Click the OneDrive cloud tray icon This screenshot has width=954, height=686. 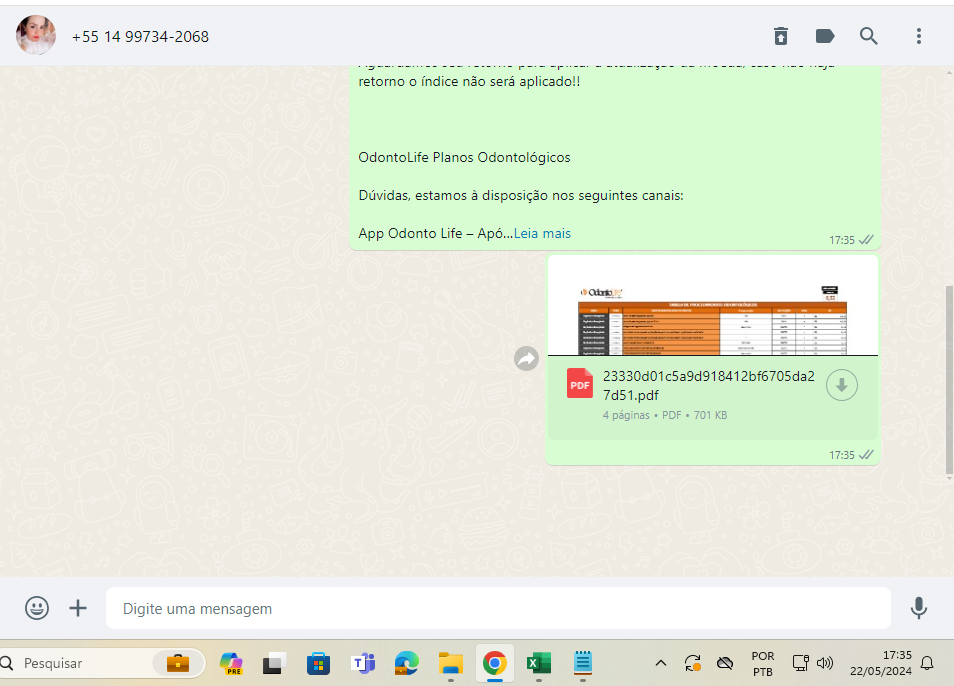tap(725, 663)
